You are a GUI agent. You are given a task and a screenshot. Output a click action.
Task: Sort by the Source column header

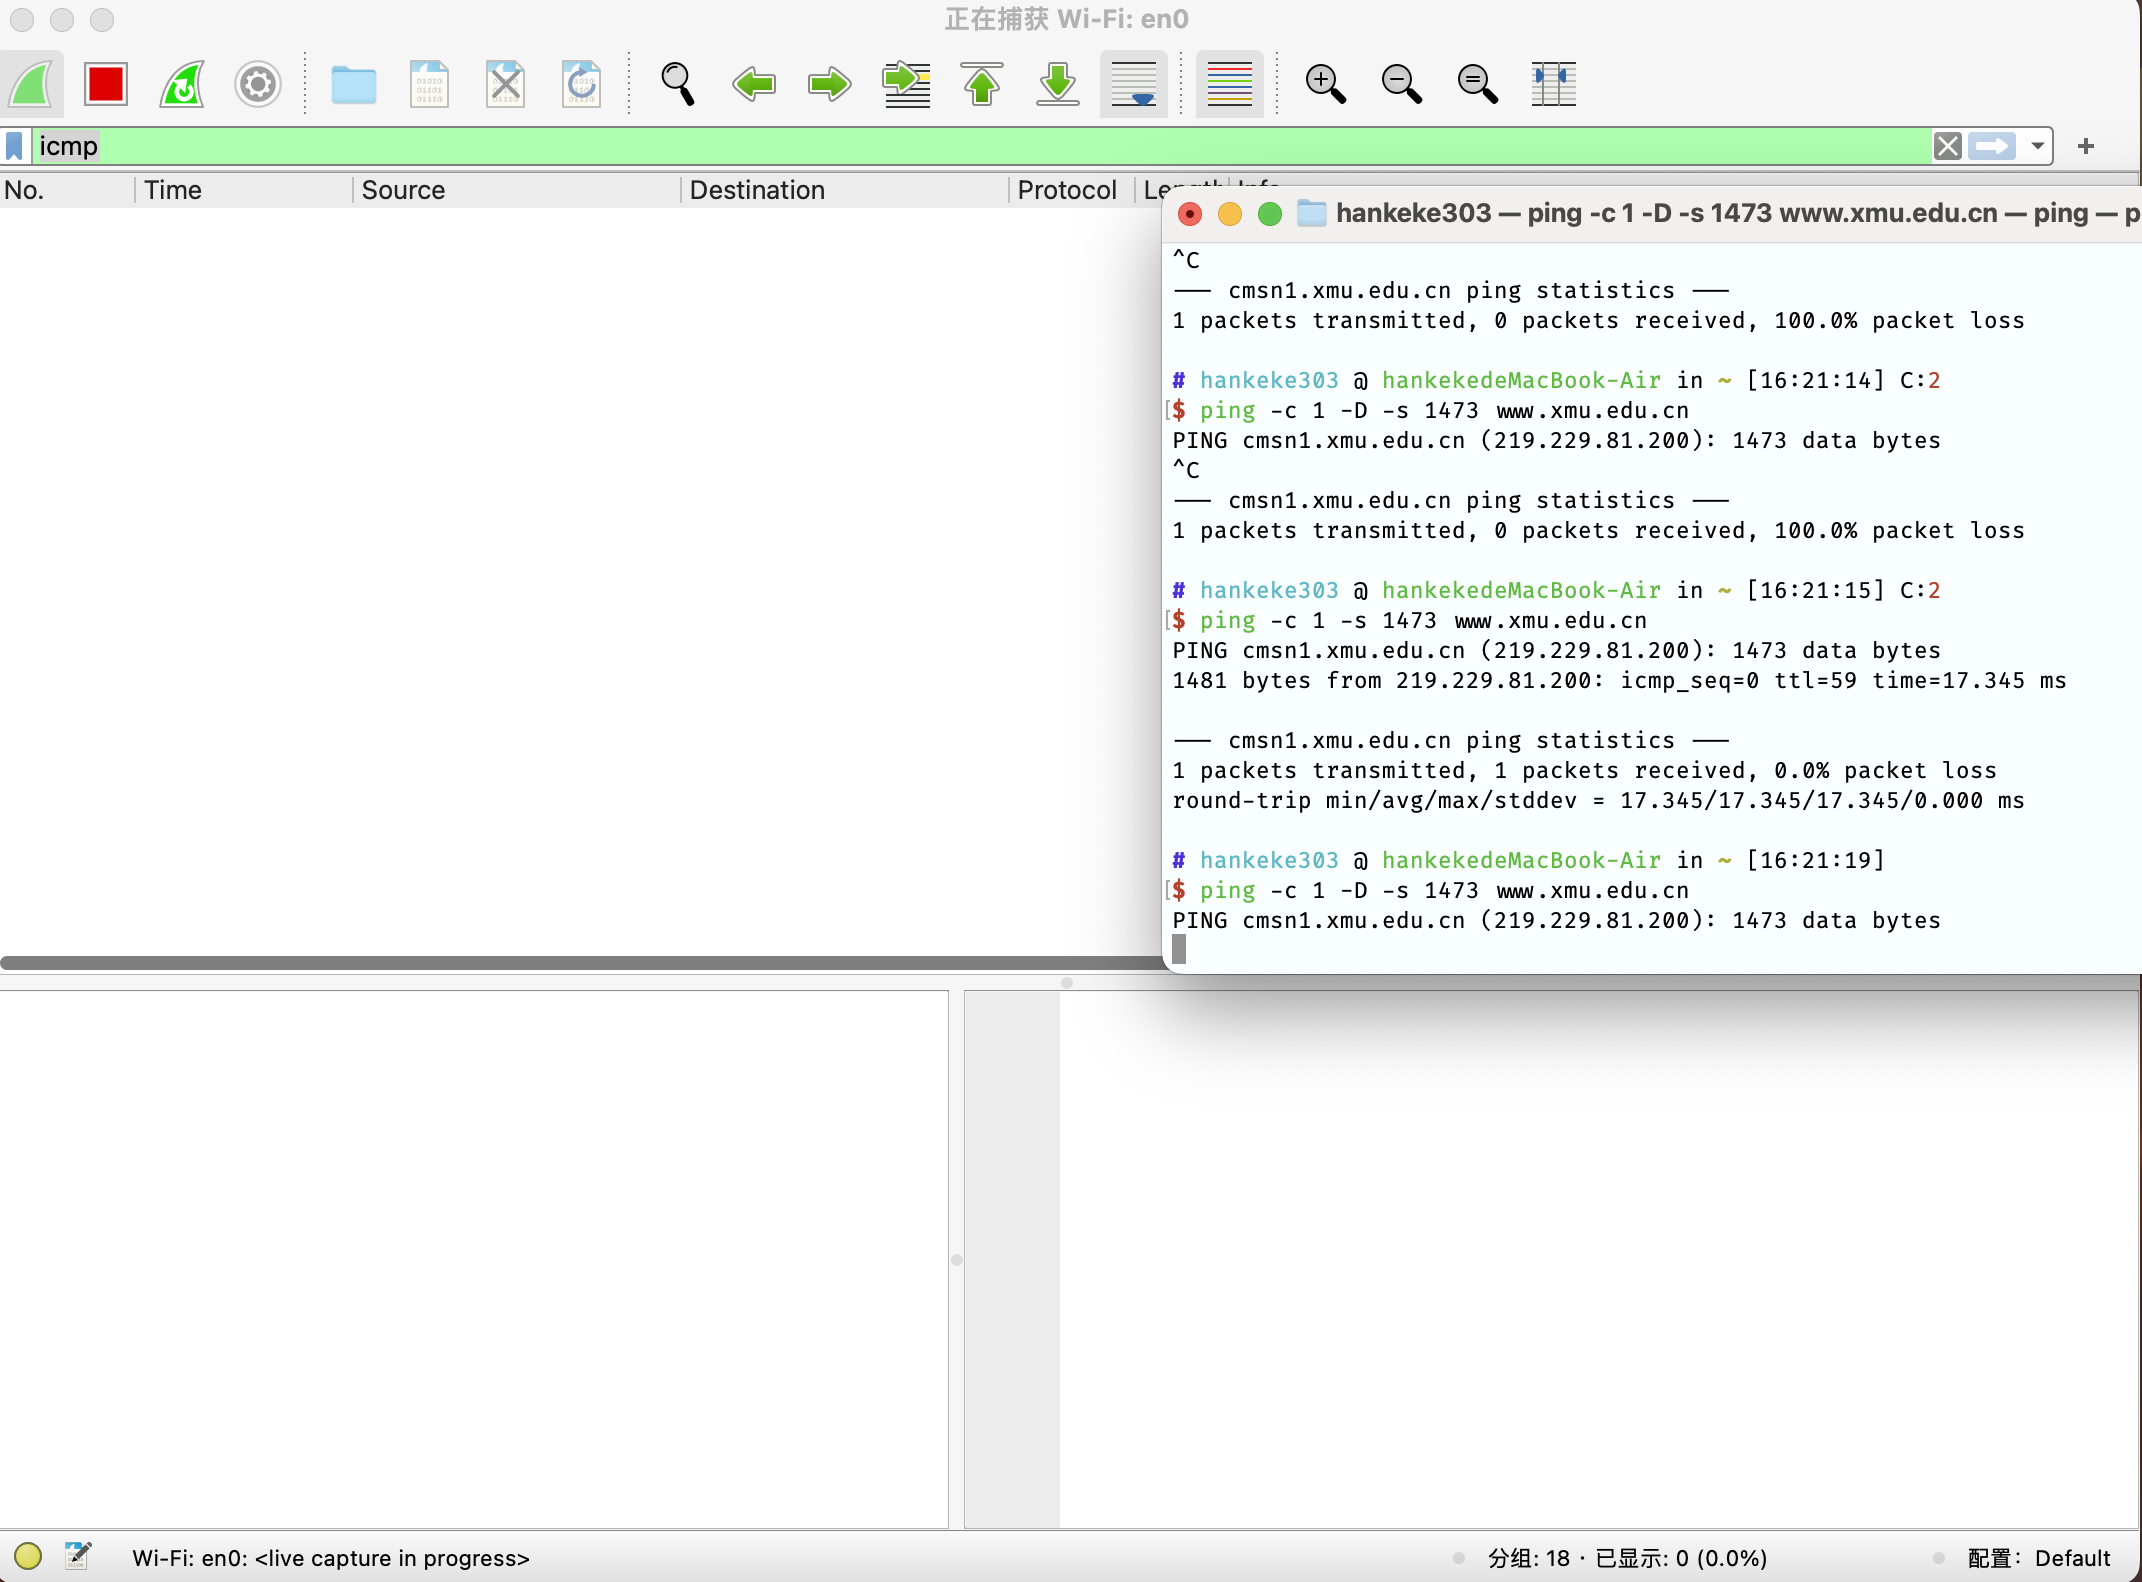click(x=516, y=190)
